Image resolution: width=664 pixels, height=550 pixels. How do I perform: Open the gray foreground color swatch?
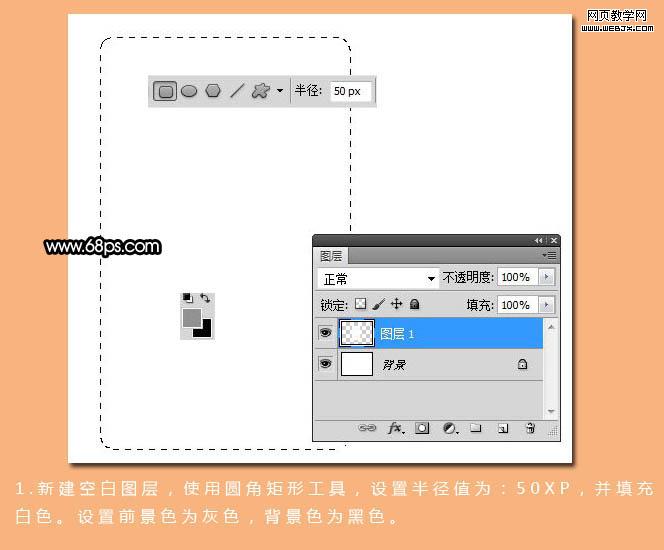click(191, 318)
